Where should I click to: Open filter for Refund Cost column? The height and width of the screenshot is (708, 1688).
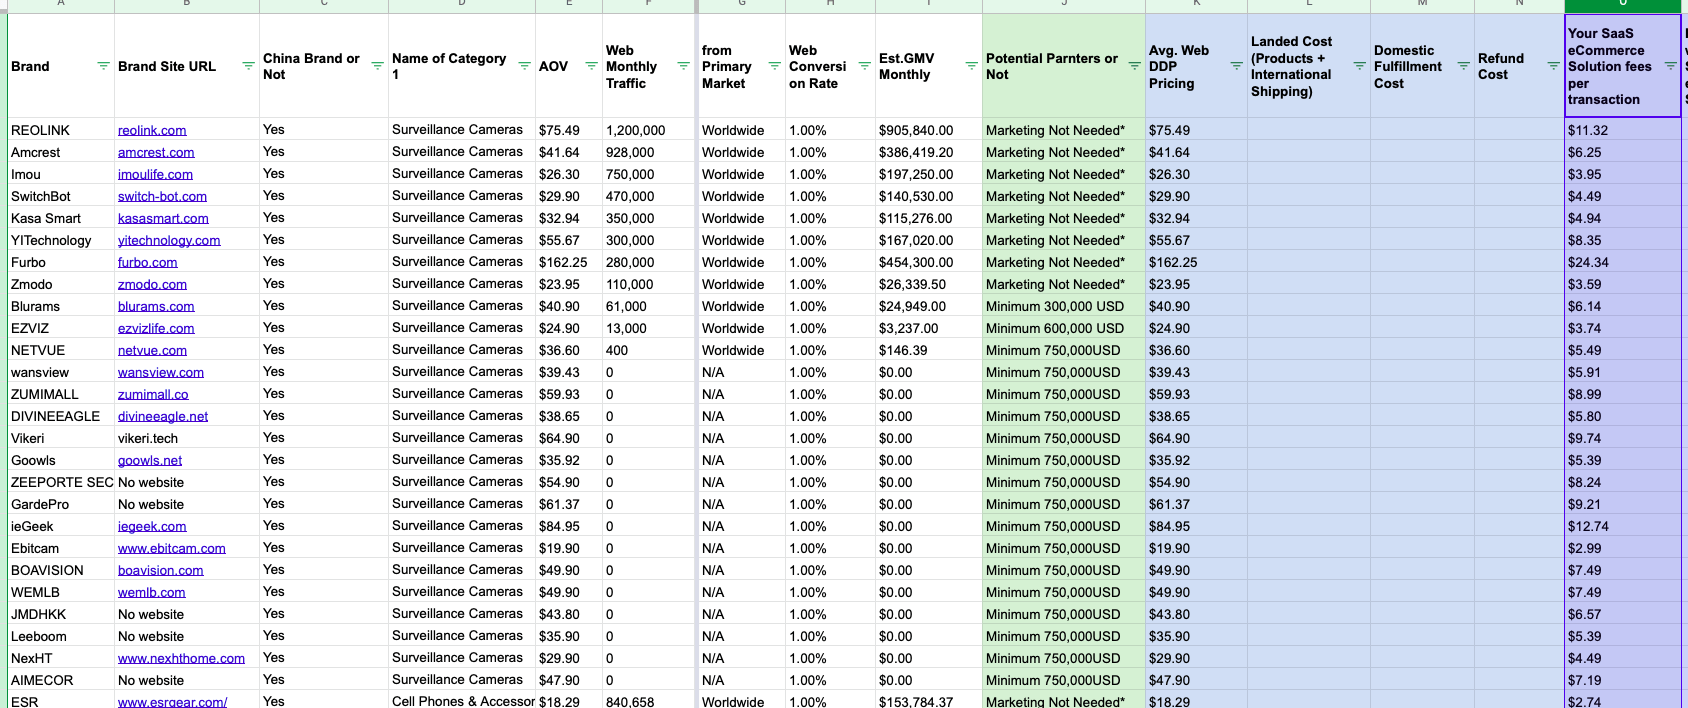coord(1553,66)
